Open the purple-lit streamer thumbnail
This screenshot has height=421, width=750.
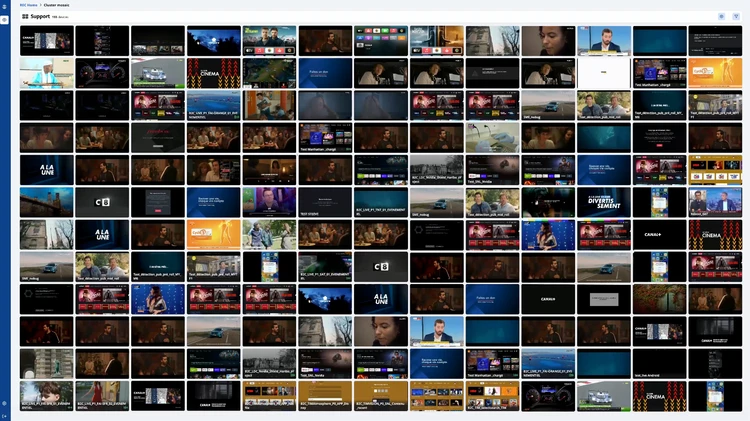coord(269,202)
